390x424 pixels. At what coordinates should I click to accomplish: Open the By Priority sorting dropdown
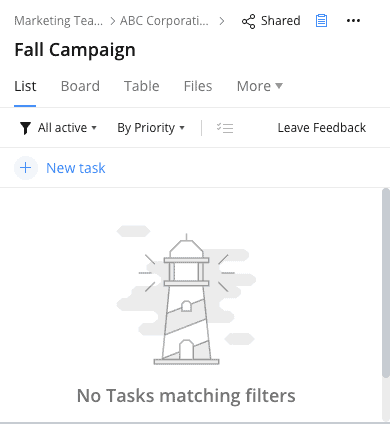coord(151,128)
